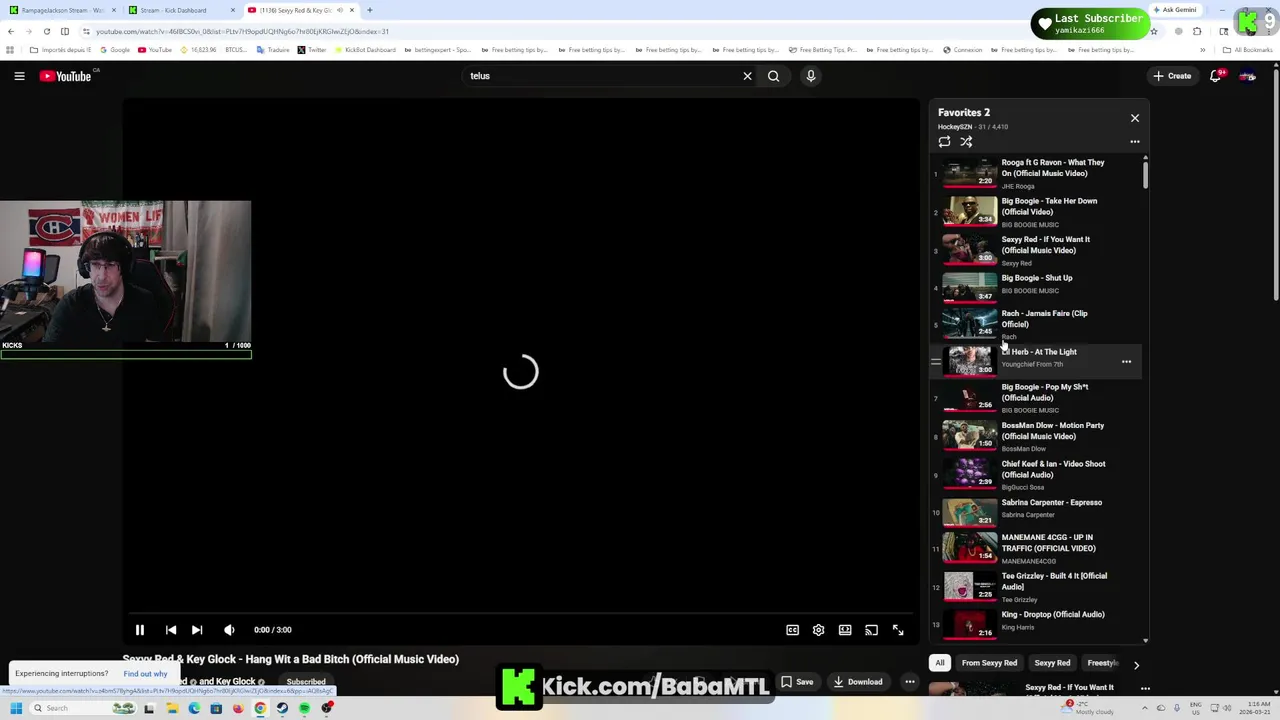Start voice search with the microphone icon
The image size is (1280, 720).
(x=811, y=76)
